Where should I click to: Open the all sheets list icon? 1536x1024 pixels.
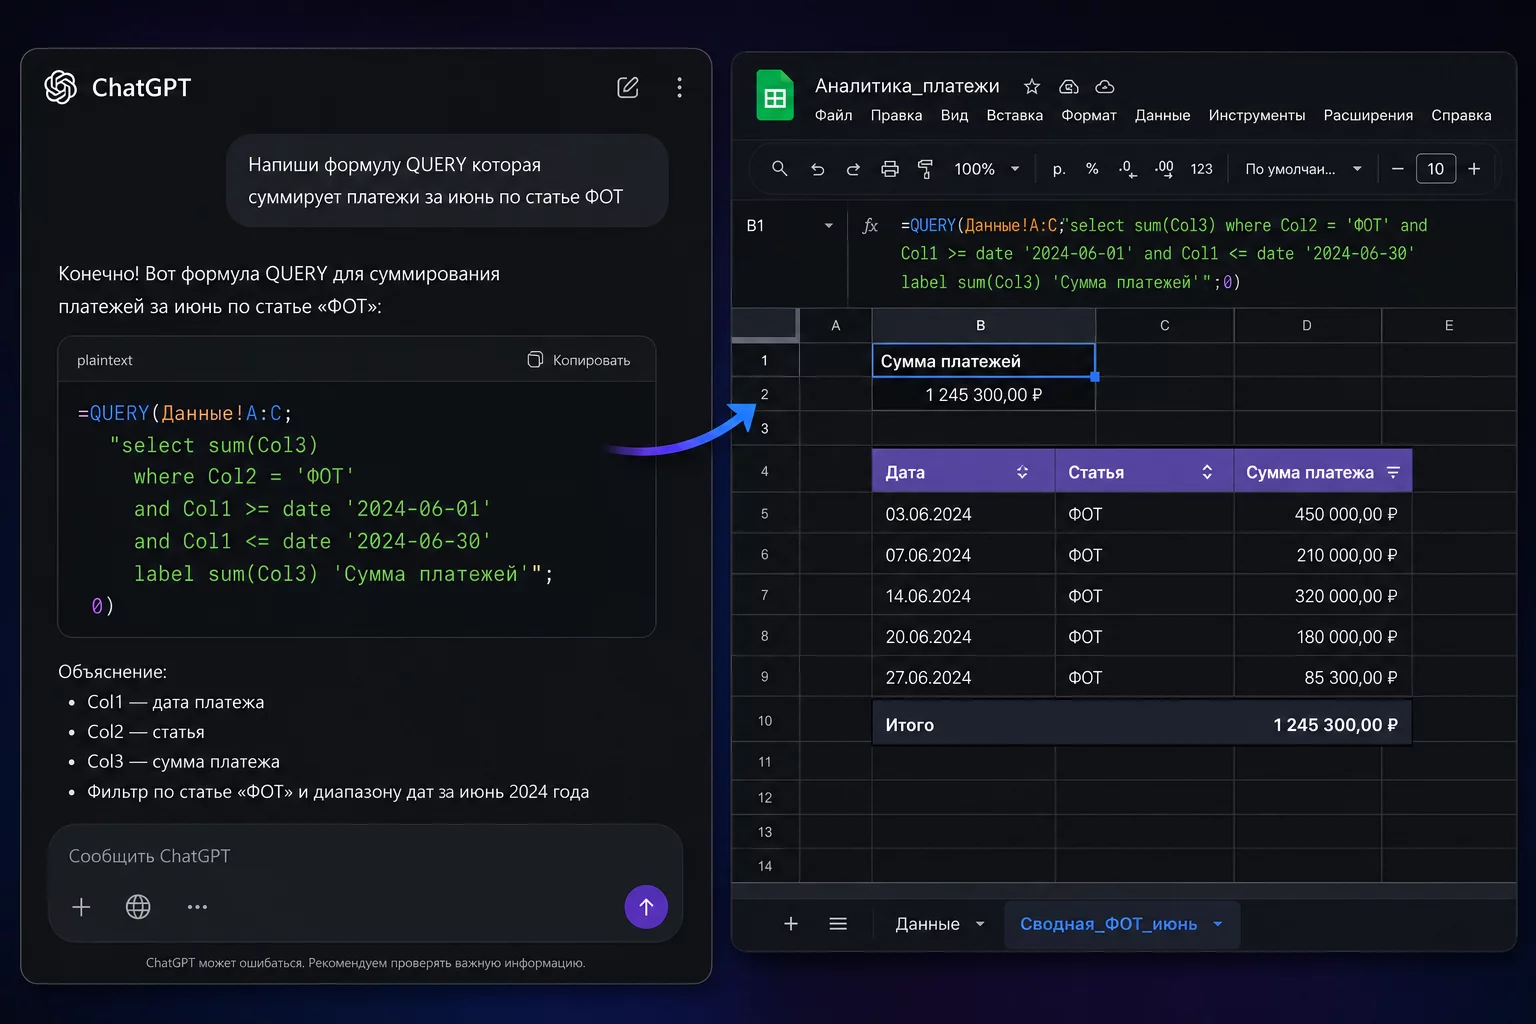point(838,924)
